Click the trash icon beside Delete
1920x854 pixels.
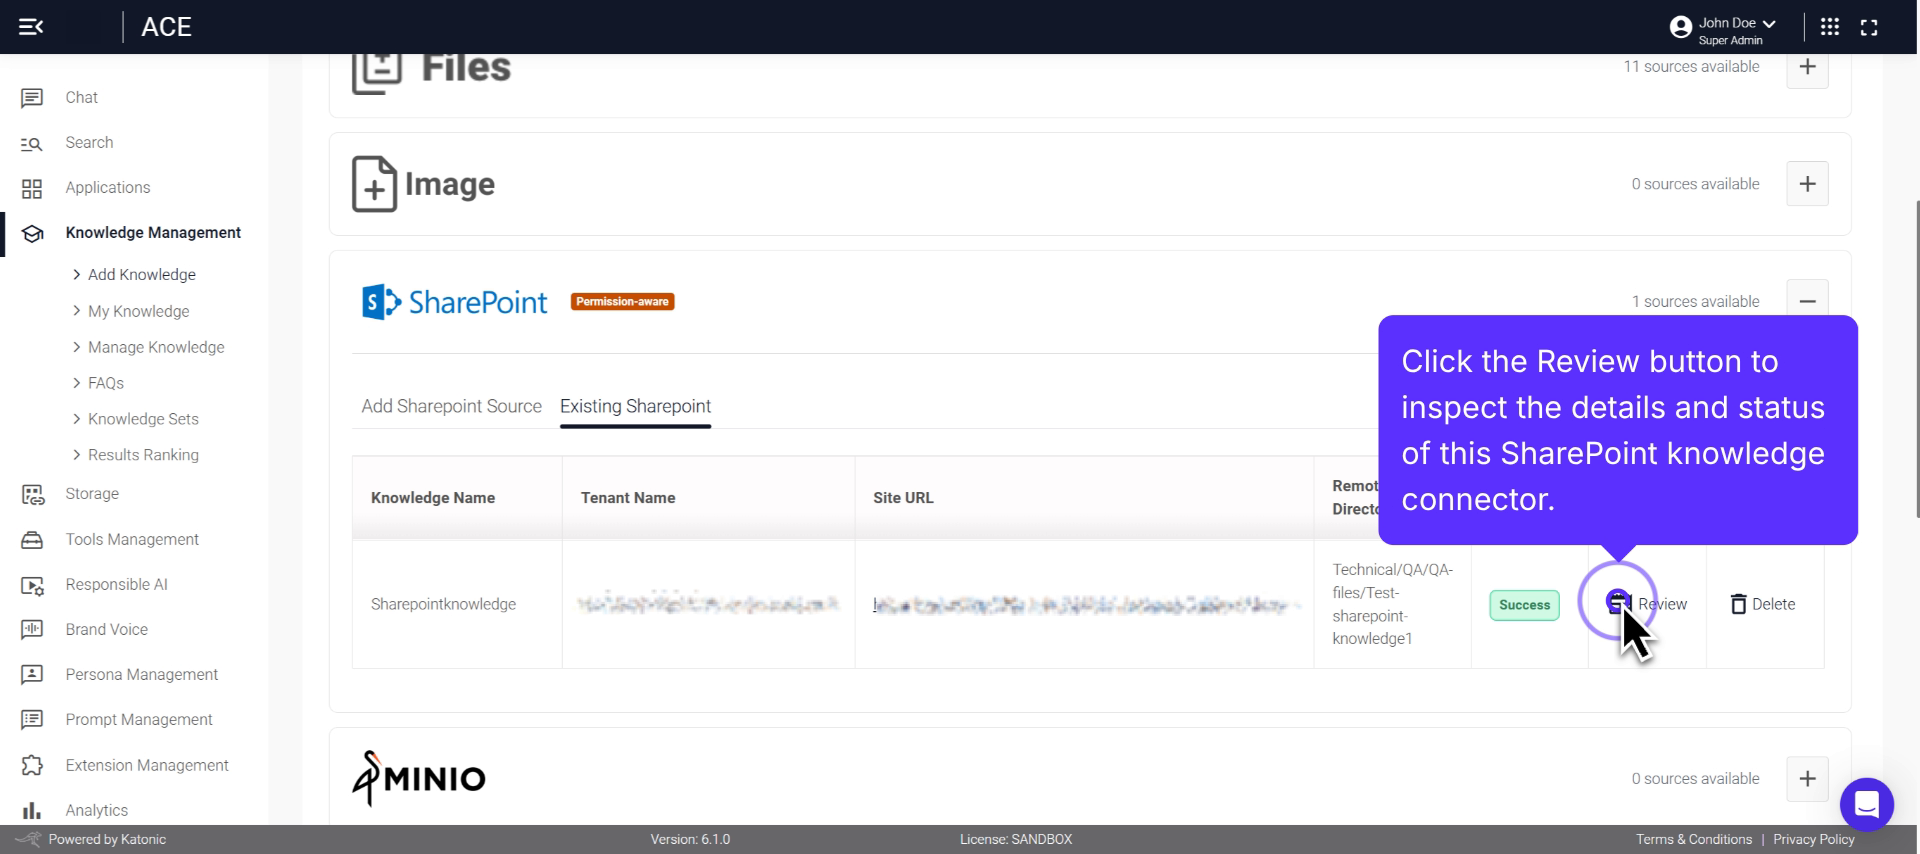click(x=1739, y=604)
